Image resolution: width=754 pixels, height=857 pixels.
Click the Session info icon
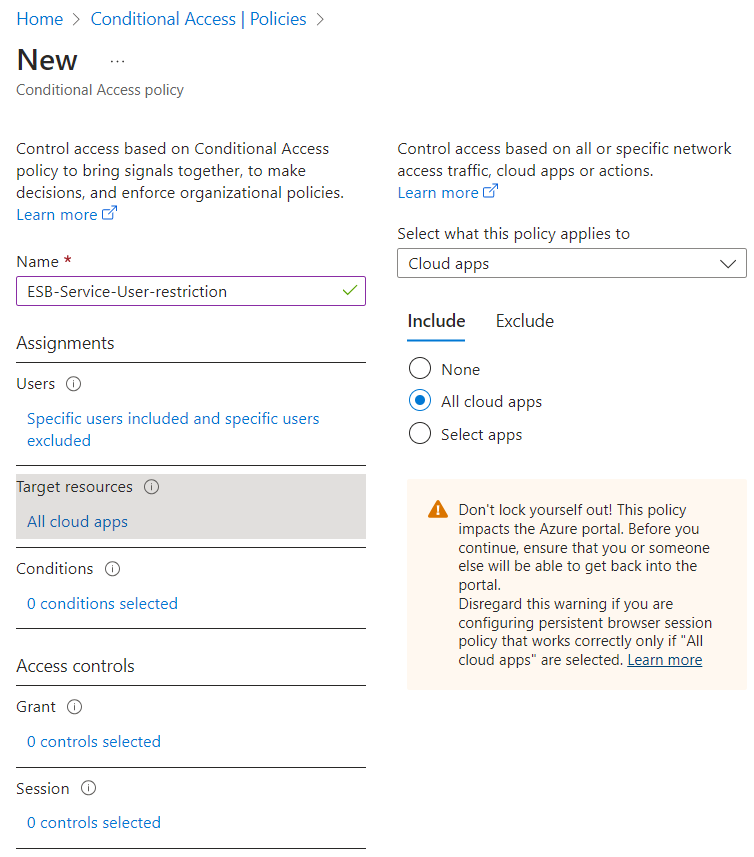[x=89, y=788]
